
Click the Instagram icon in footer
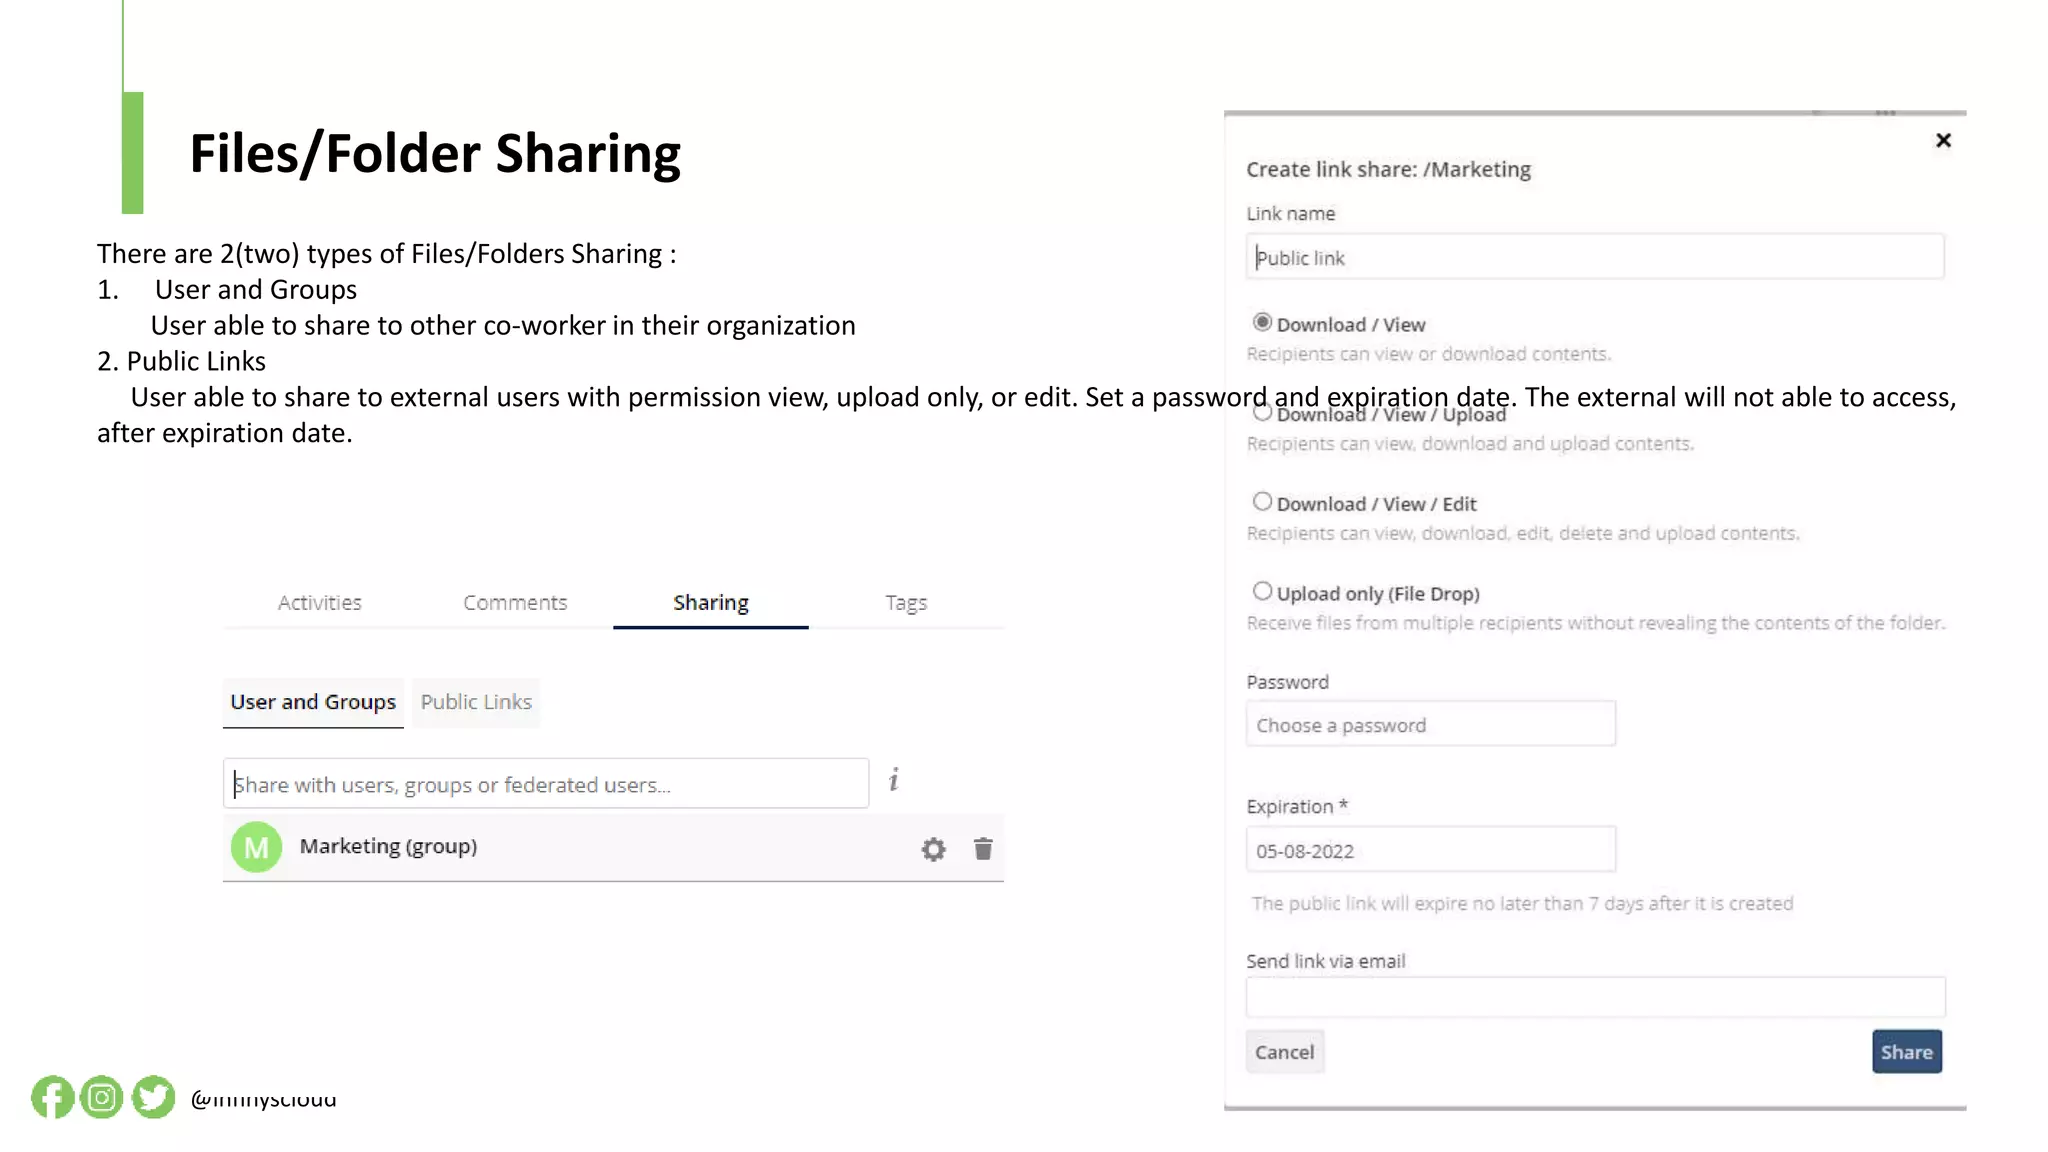click(x=102, y=1097)
